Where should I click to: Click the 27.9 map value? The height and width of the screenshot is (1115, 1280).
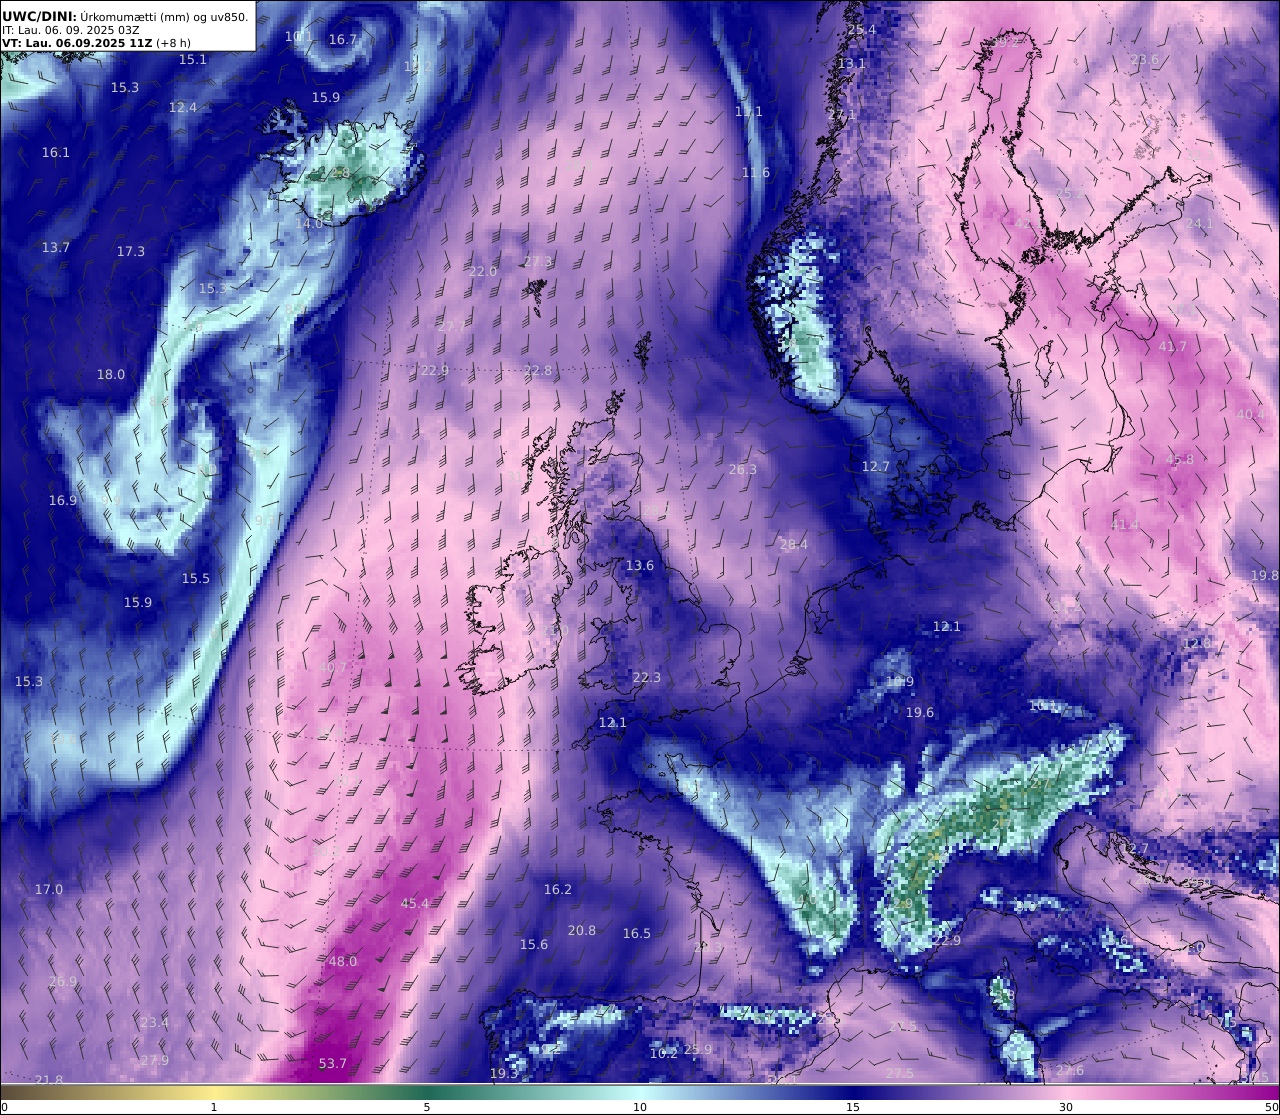155,1060
